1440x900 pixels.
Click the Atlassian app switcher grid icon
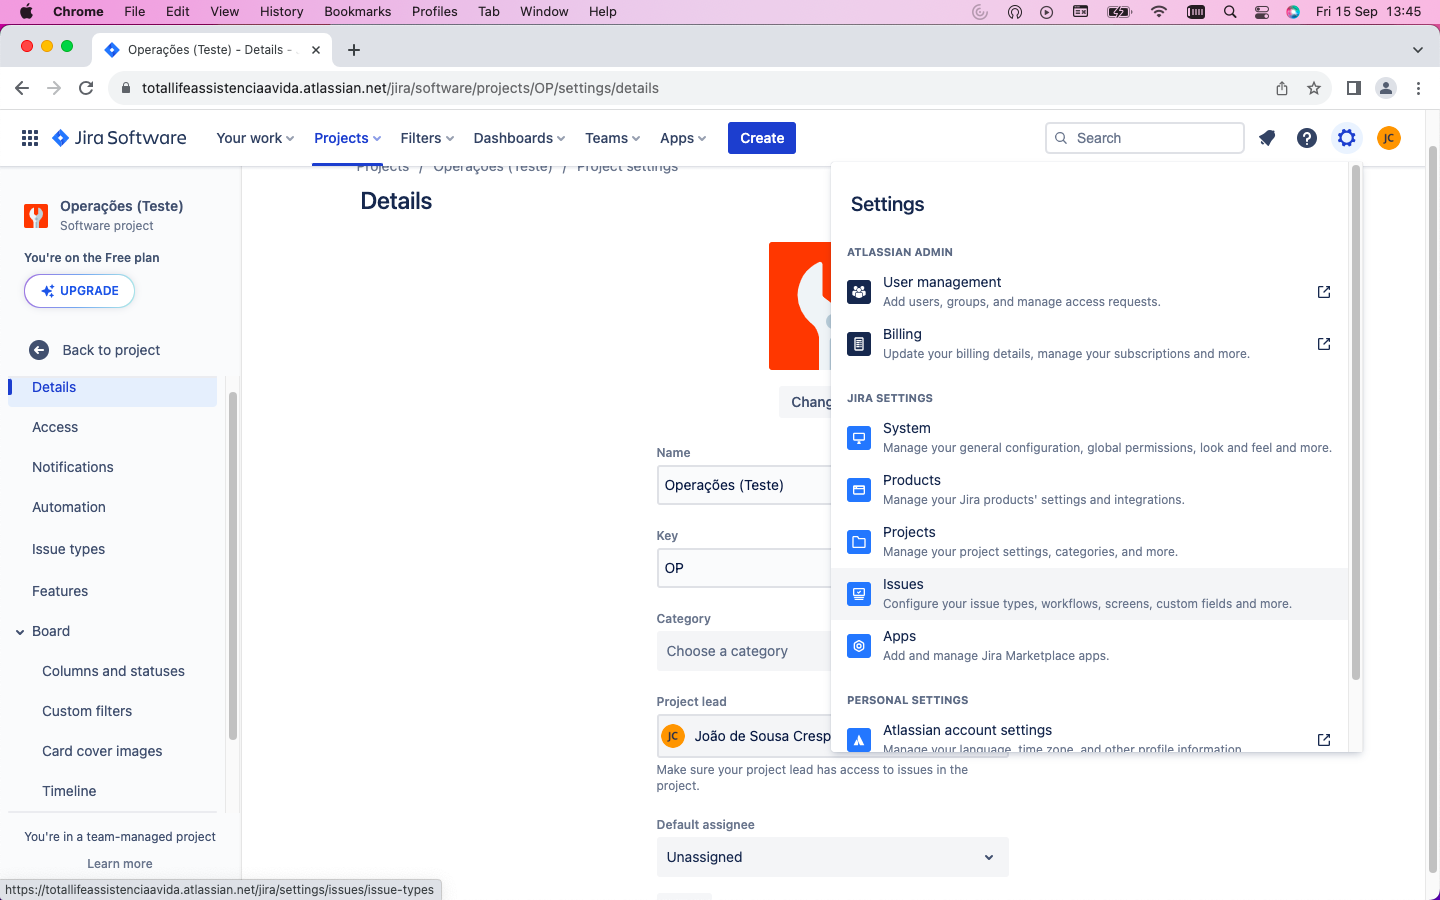click(x=30, y=136)
